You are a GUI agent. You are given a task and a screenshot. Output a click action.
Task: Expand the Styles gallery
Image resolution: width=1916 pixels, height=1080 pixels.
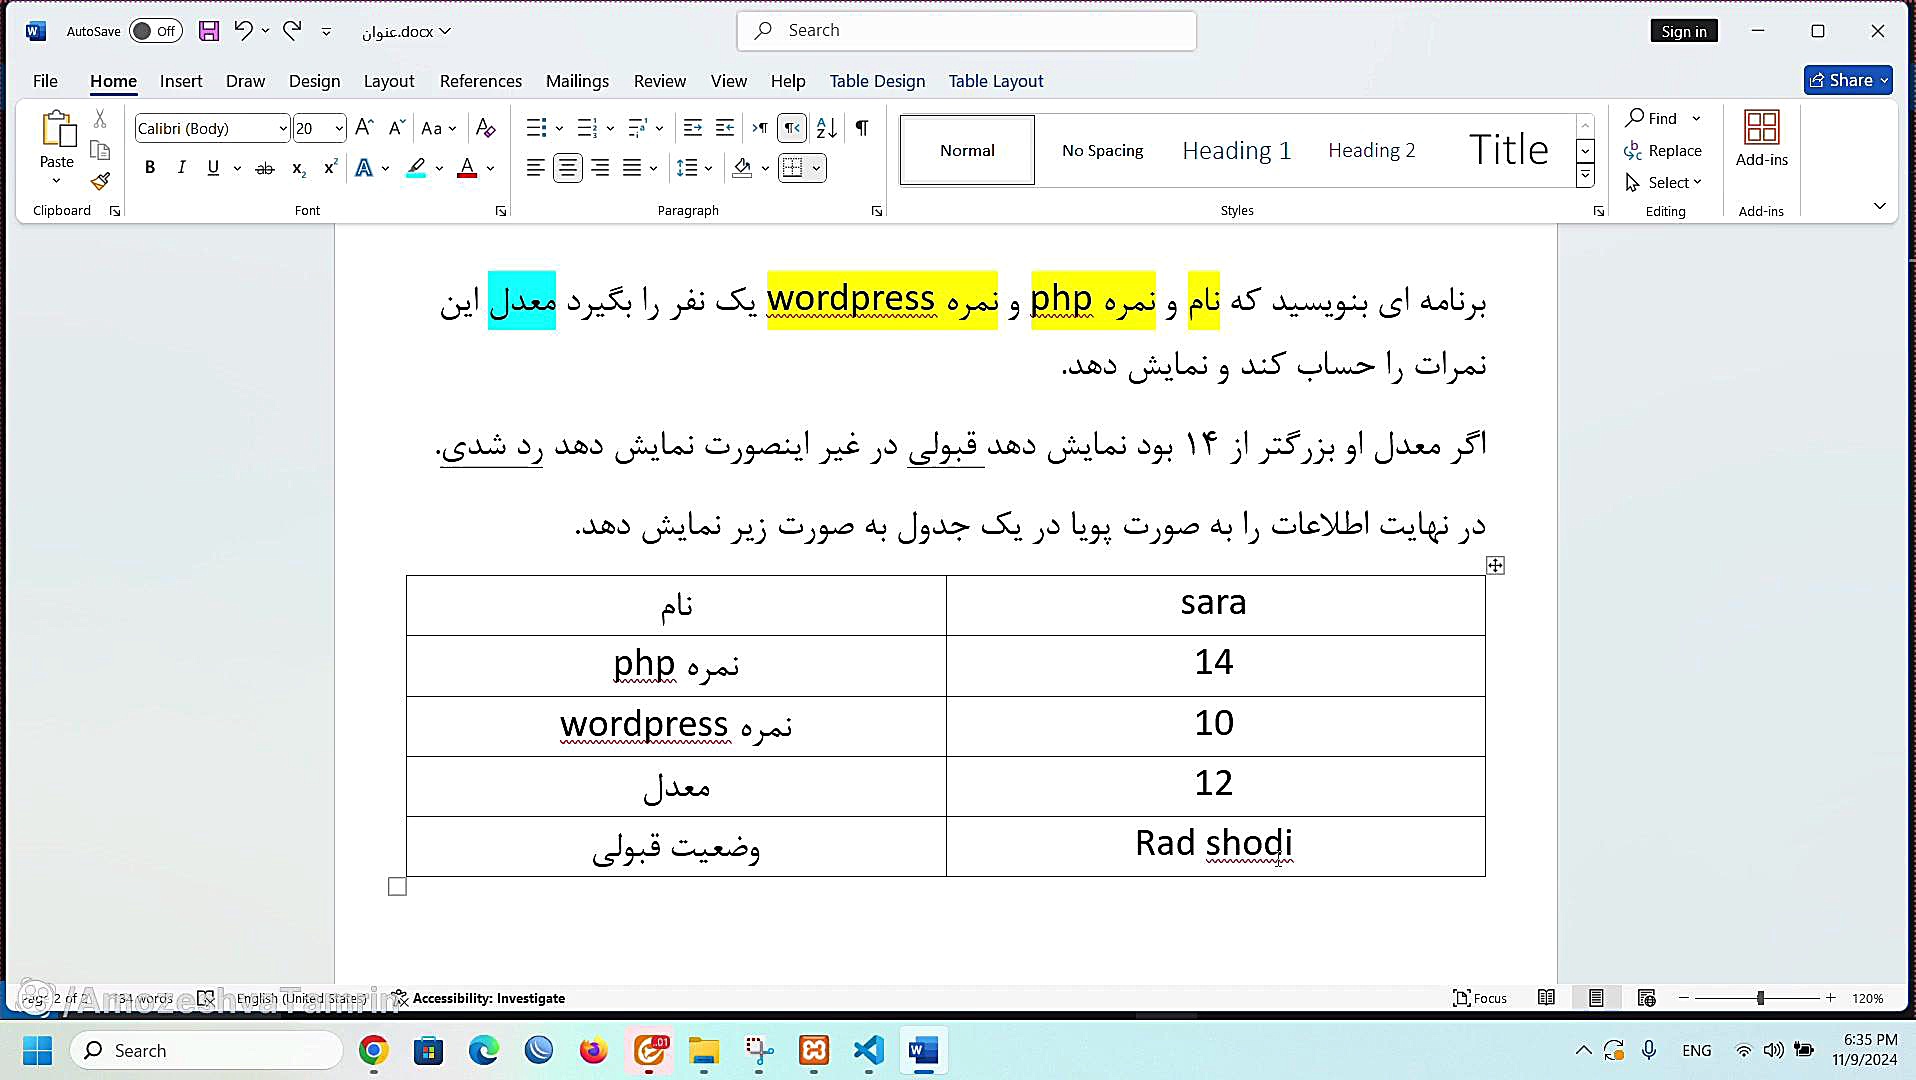tap(1585, 176)
